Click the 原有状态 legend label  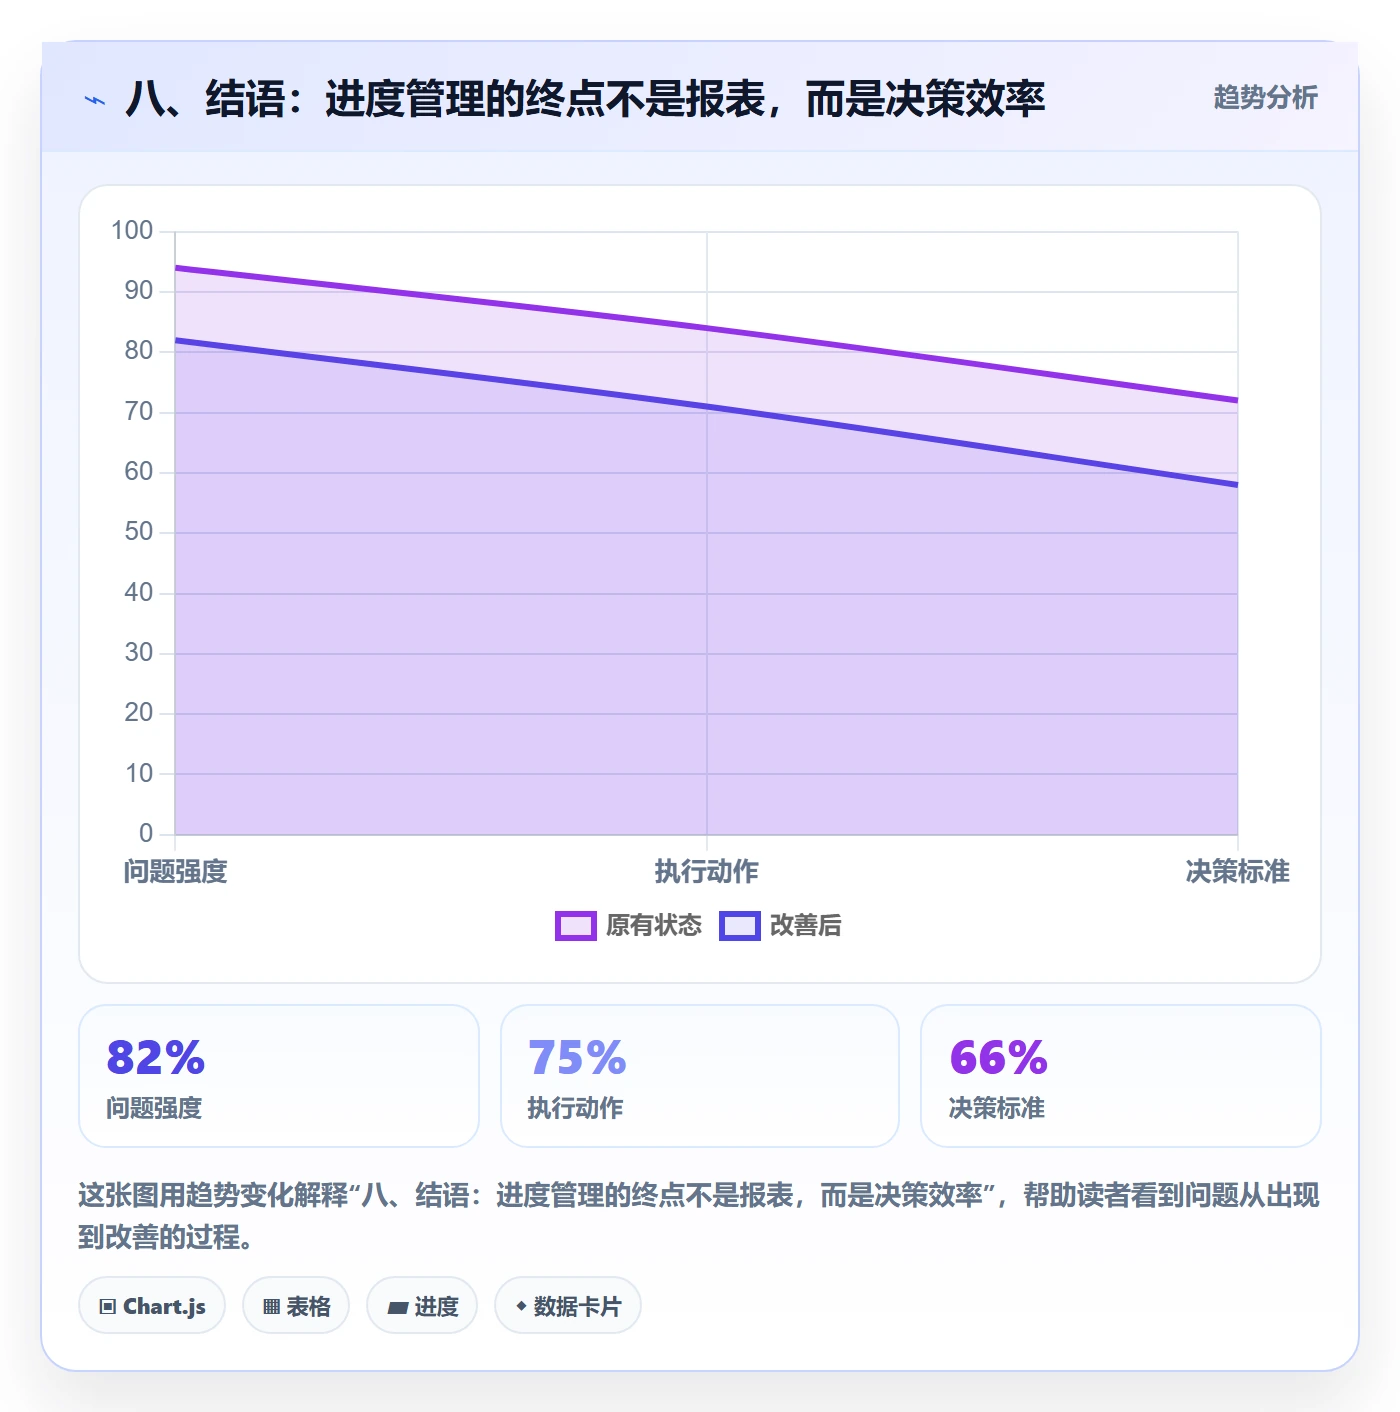[654, 926]
